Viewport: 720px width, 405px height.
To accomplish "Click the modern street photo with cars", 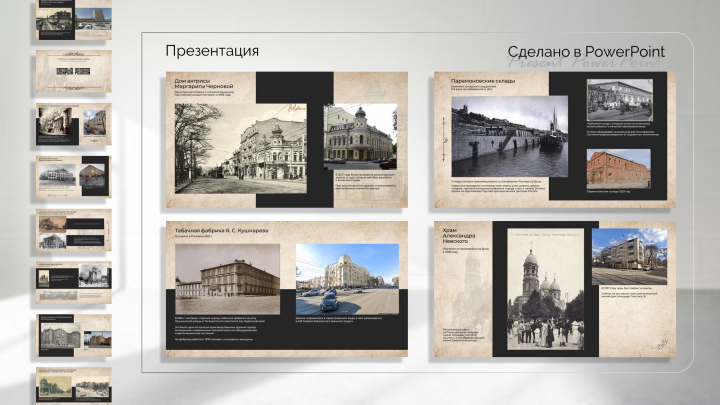I will pos(347,279).
